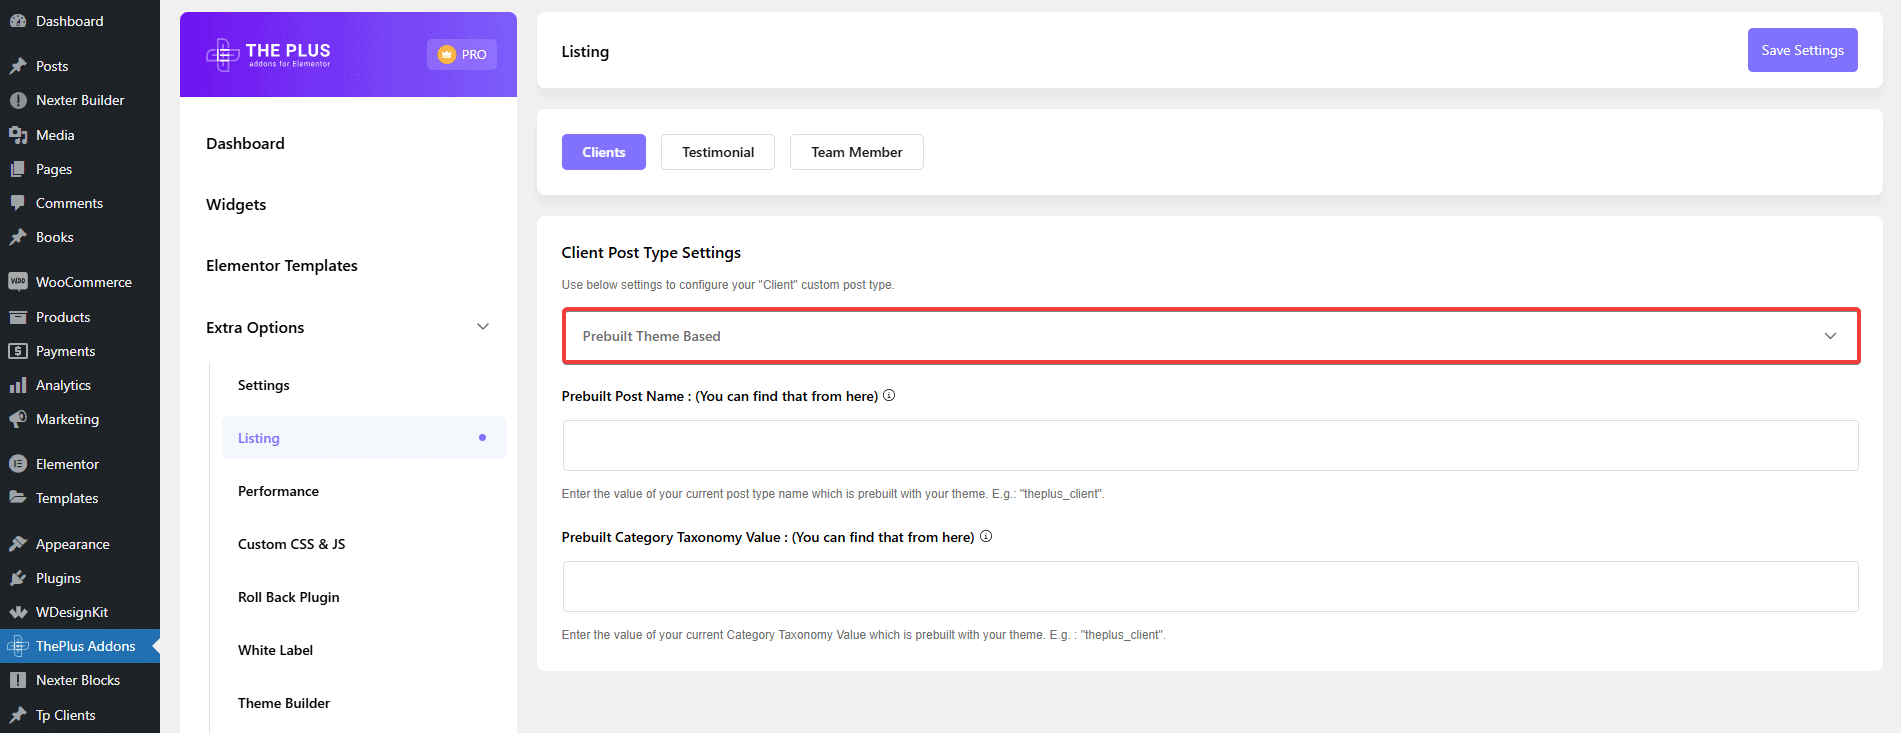Click info icon beside Prebuilt Post Name
Image resolution: width=1901 pixels, height=733 pixels.
point(889,396)
